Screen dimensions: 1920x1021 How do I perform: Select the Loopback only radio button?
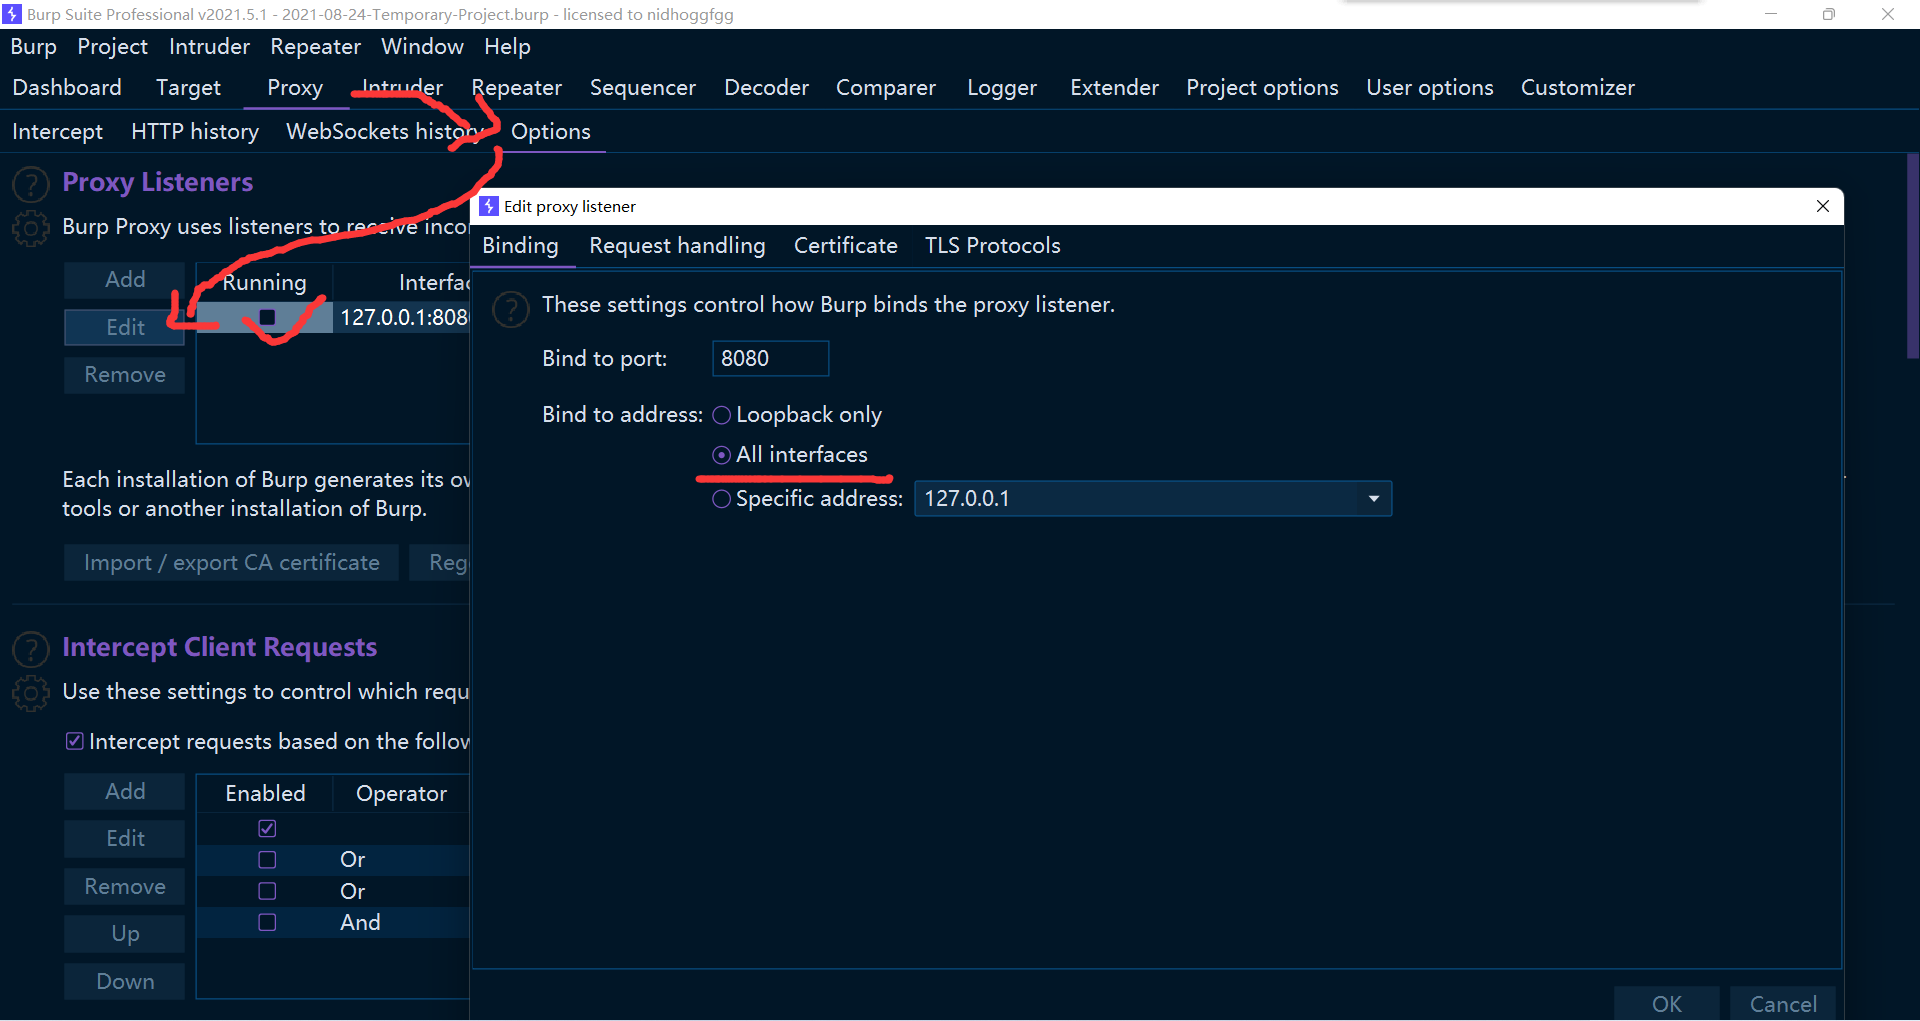pos(721,415)
